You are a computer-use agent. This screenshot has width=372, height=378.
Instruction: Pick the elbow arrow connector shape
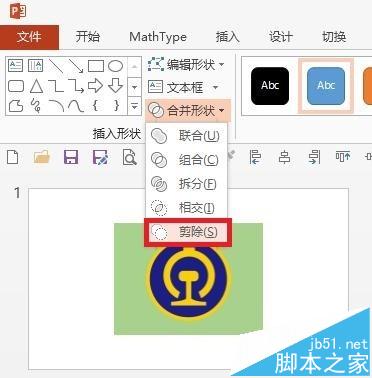(76, 86)
